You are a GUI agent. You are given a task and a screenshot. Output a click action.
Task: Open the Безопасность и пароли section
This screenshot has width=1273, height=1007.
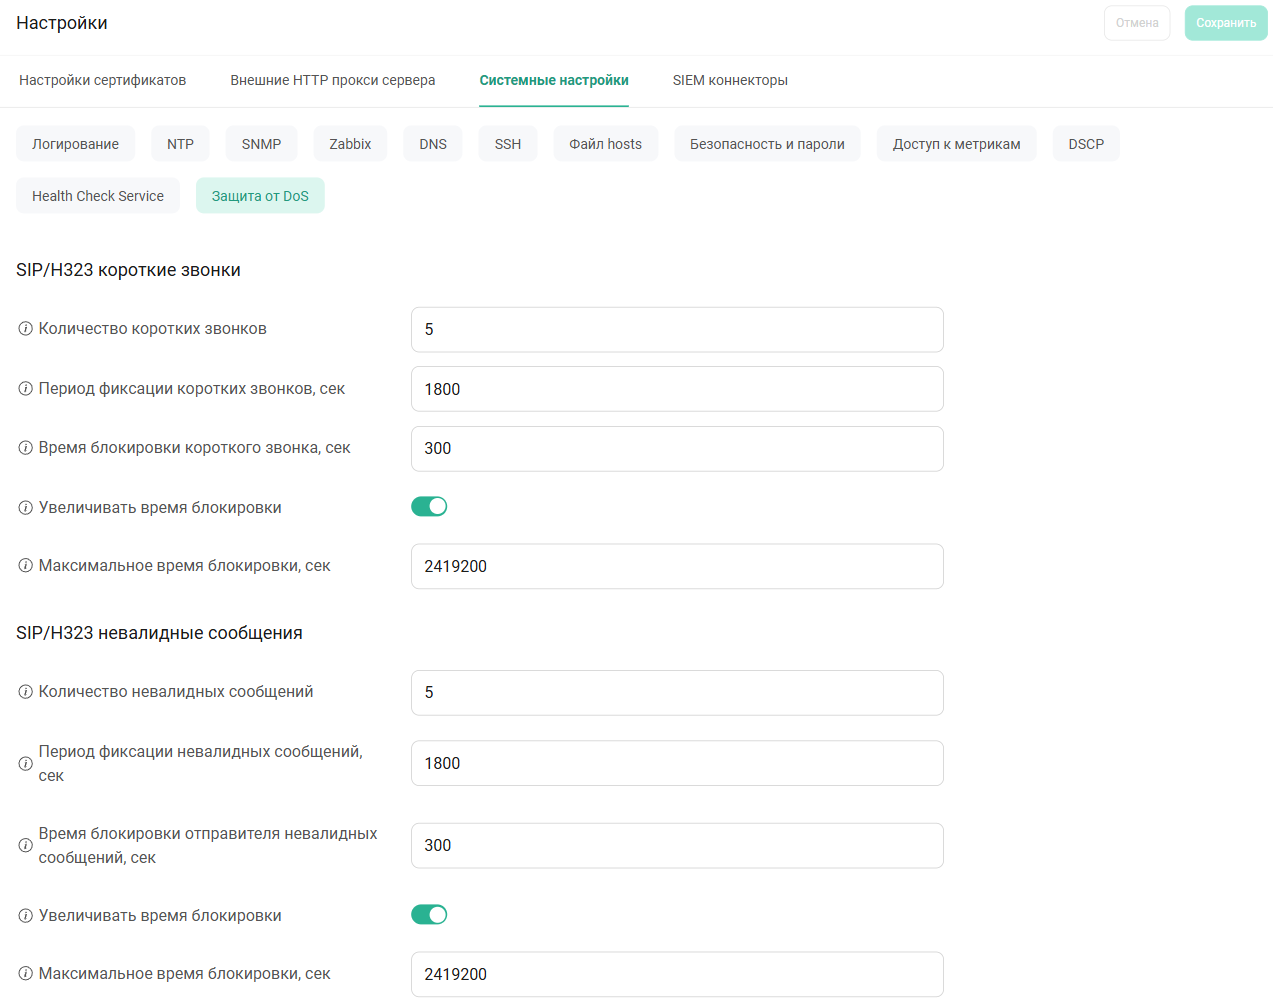click(767, 144)
